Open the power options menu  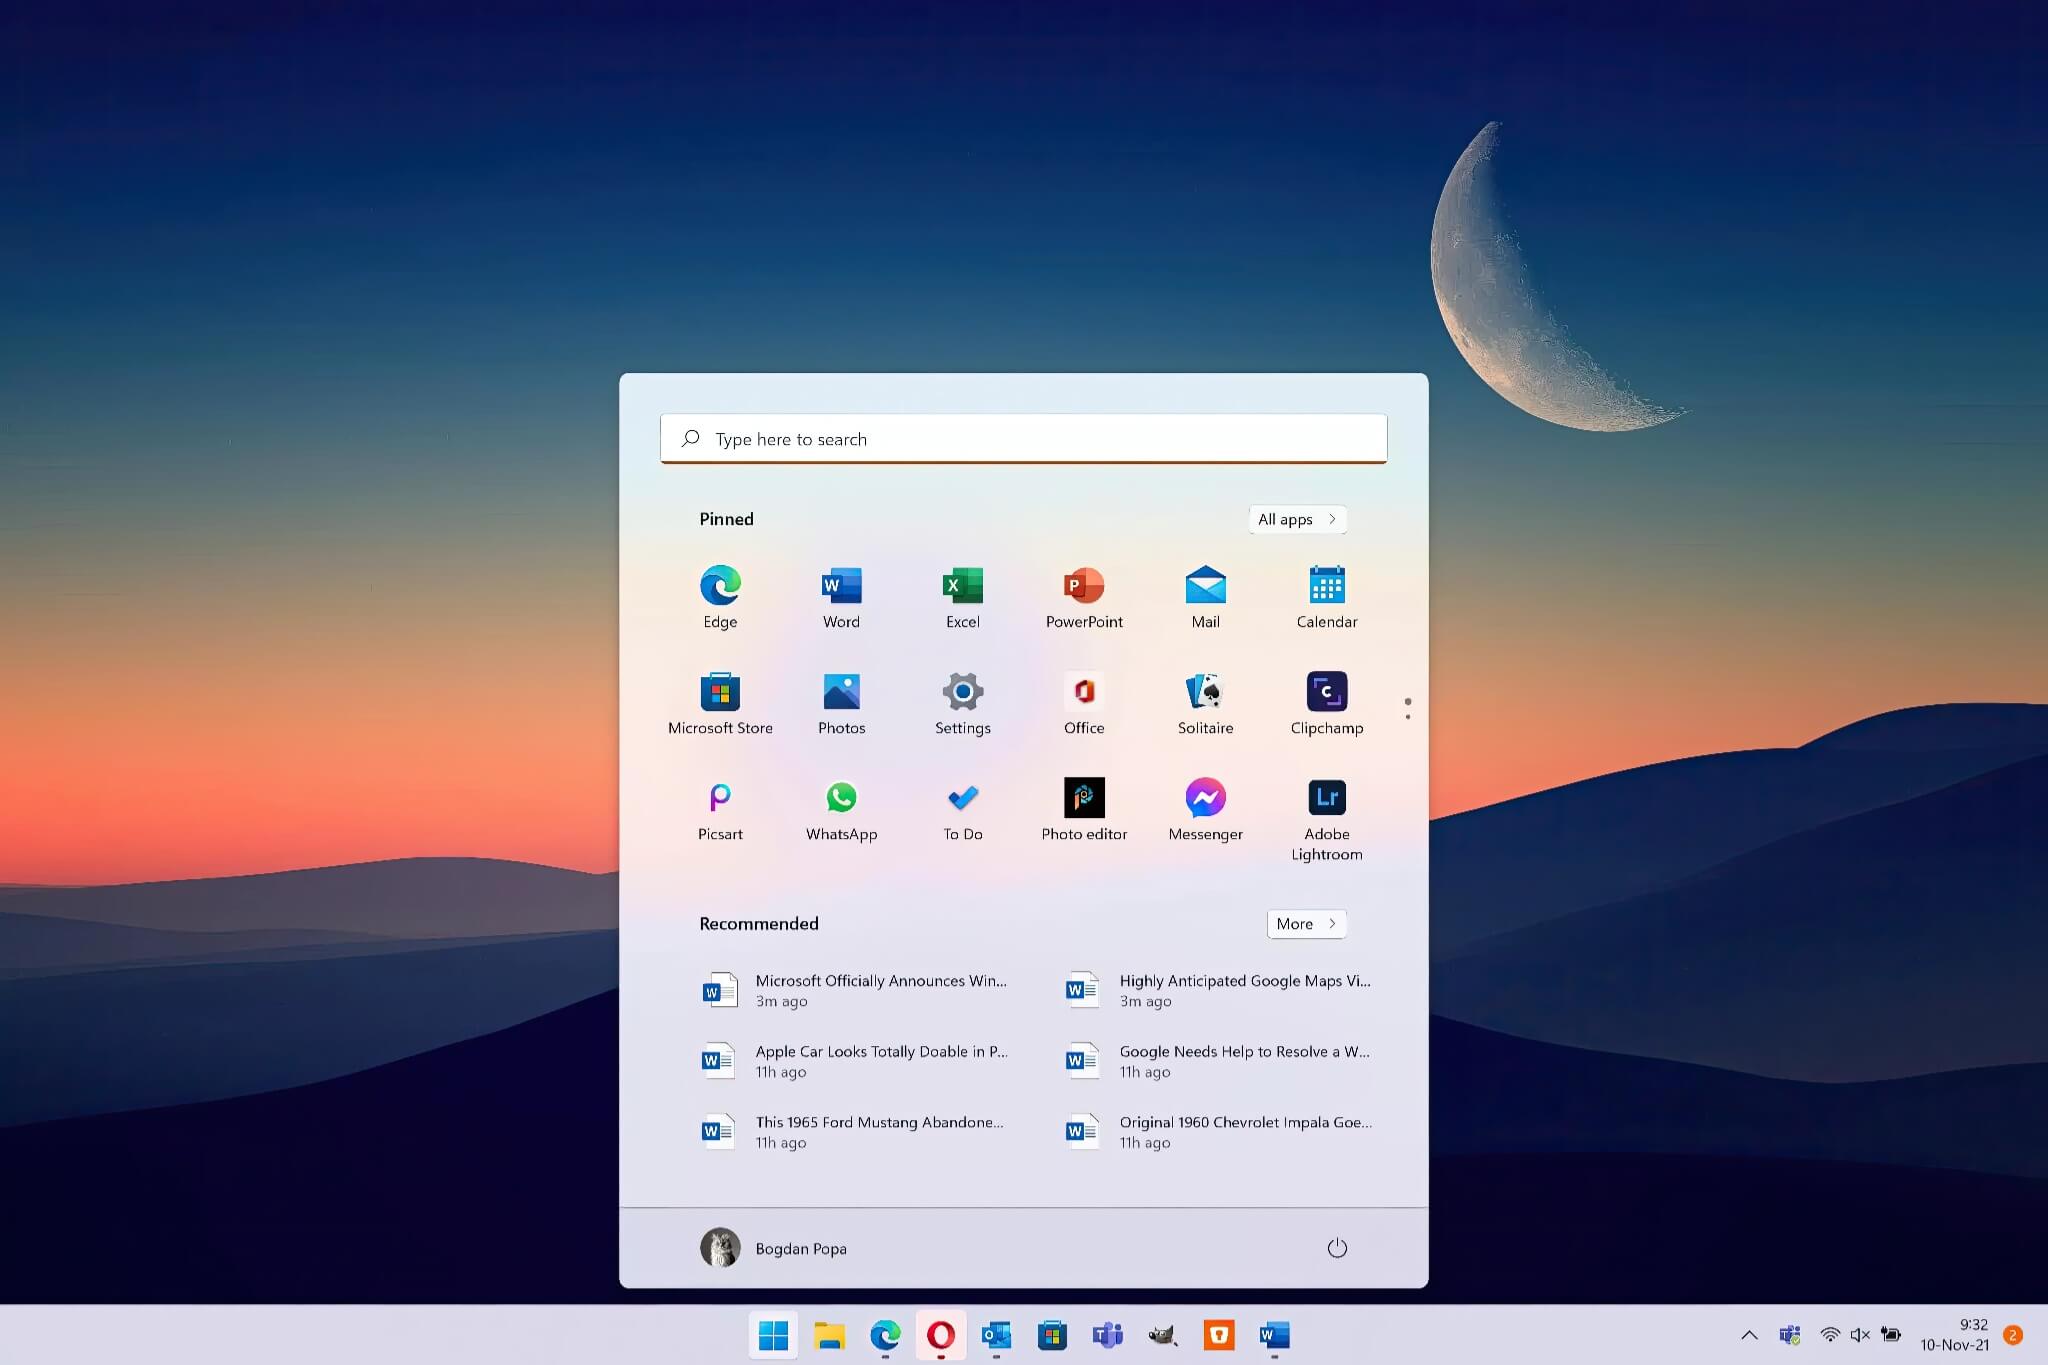(x=1337, y=1248)
